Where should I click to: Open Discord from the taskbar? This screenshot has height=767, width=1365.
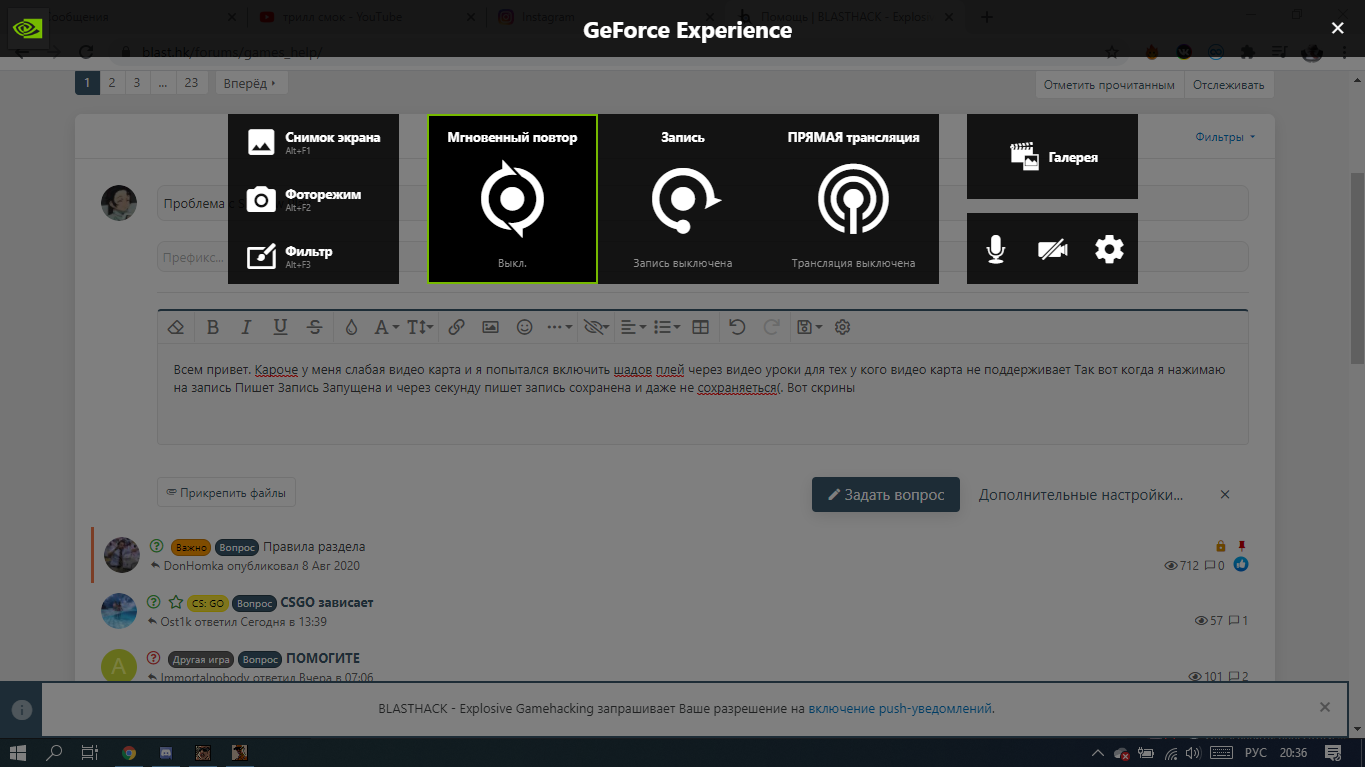point(165,752)
